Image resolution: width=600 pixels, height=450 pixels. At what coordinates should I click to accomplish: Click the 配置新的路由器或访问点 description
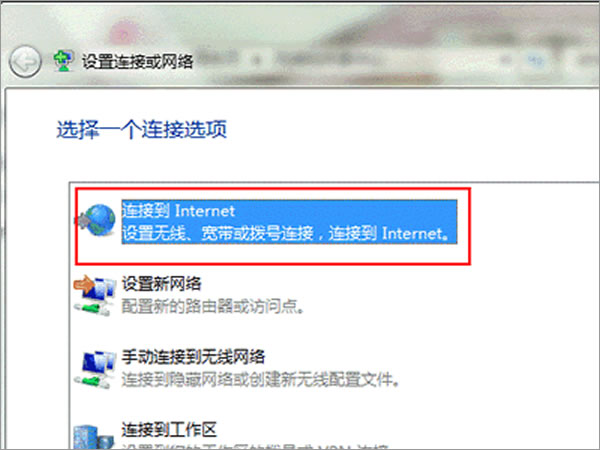[212, 306]
